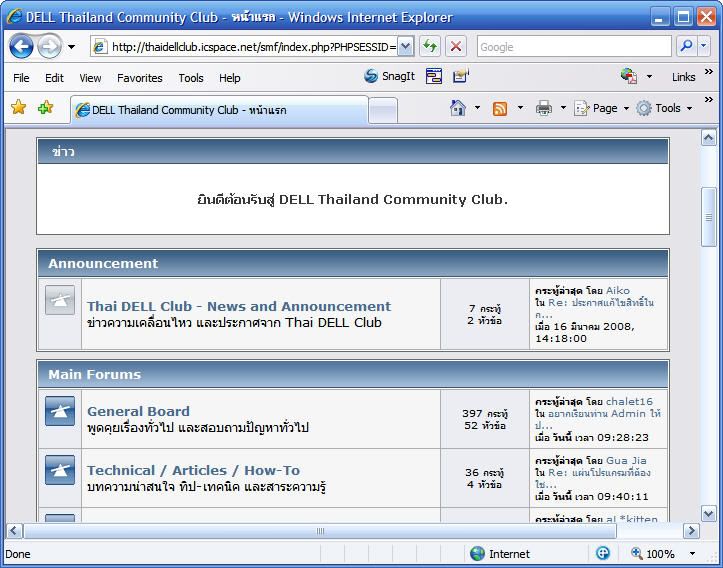The height and width of the screenshot is (568, 723).
Task: Click the General Board status icon
Action: 60,411
